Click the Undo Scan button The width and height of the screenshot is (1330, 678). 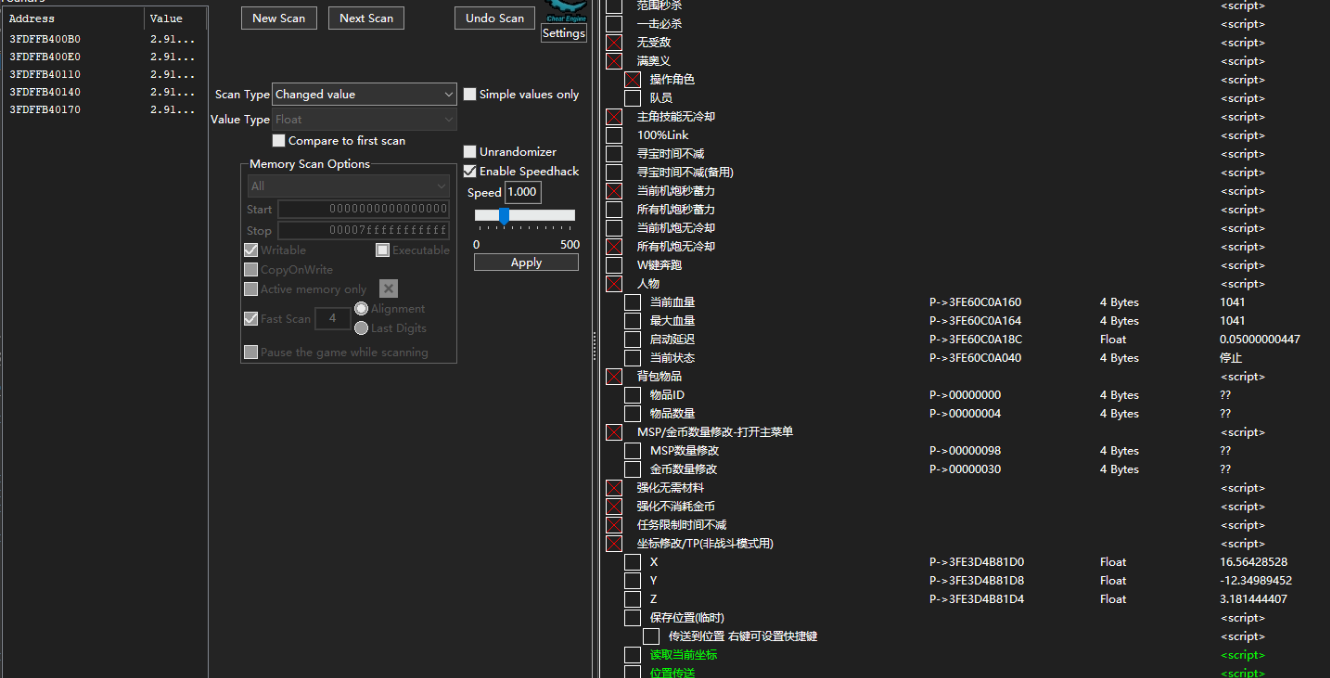pos(494,18)
